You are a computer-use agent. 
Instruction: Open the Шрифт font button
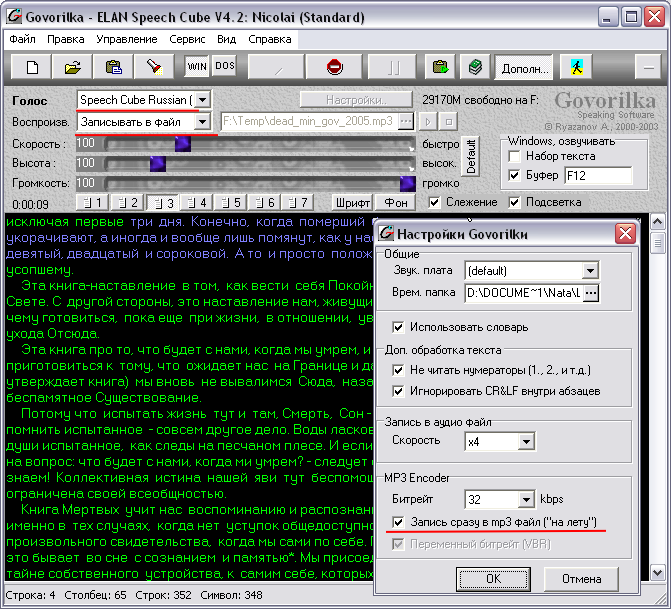(x=353, y=202)
